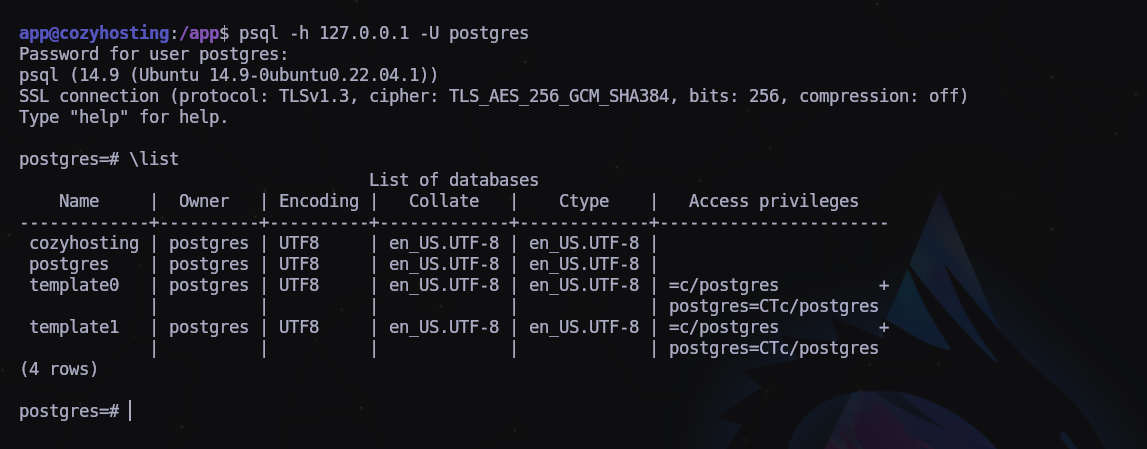Click the template0 database row name
1147x449 pixels.
point(74,285)
